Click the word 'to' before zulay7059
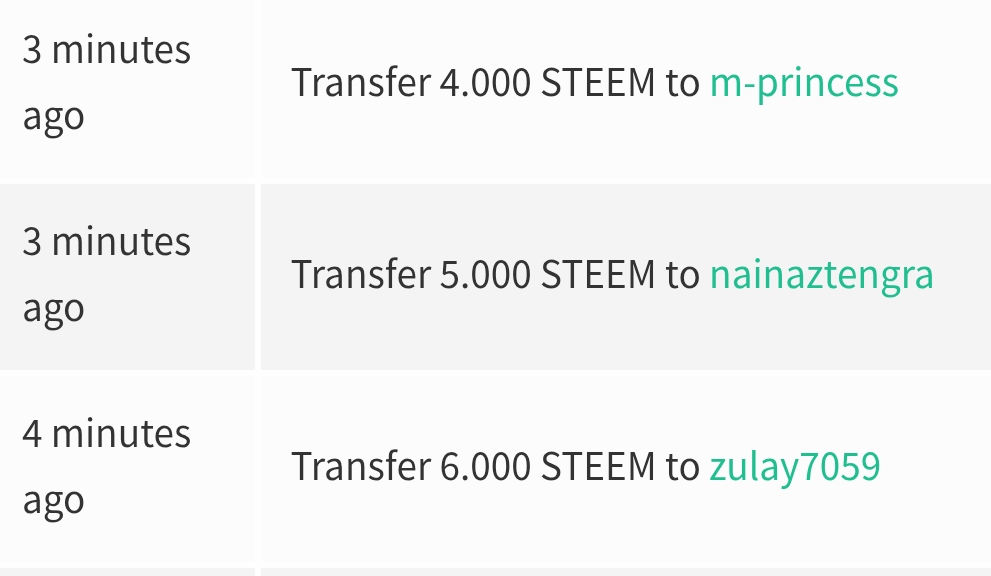The image size is (991, 576). coord(683,467)
